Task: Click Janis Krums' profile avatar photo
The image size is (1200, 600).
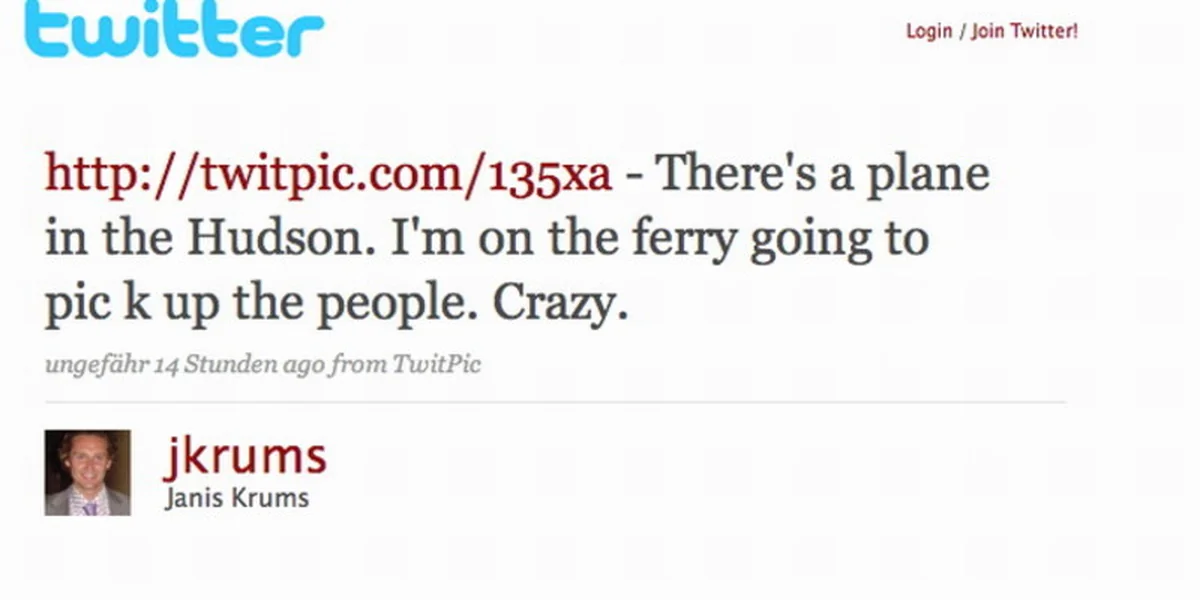Action: tap(88, 472)
